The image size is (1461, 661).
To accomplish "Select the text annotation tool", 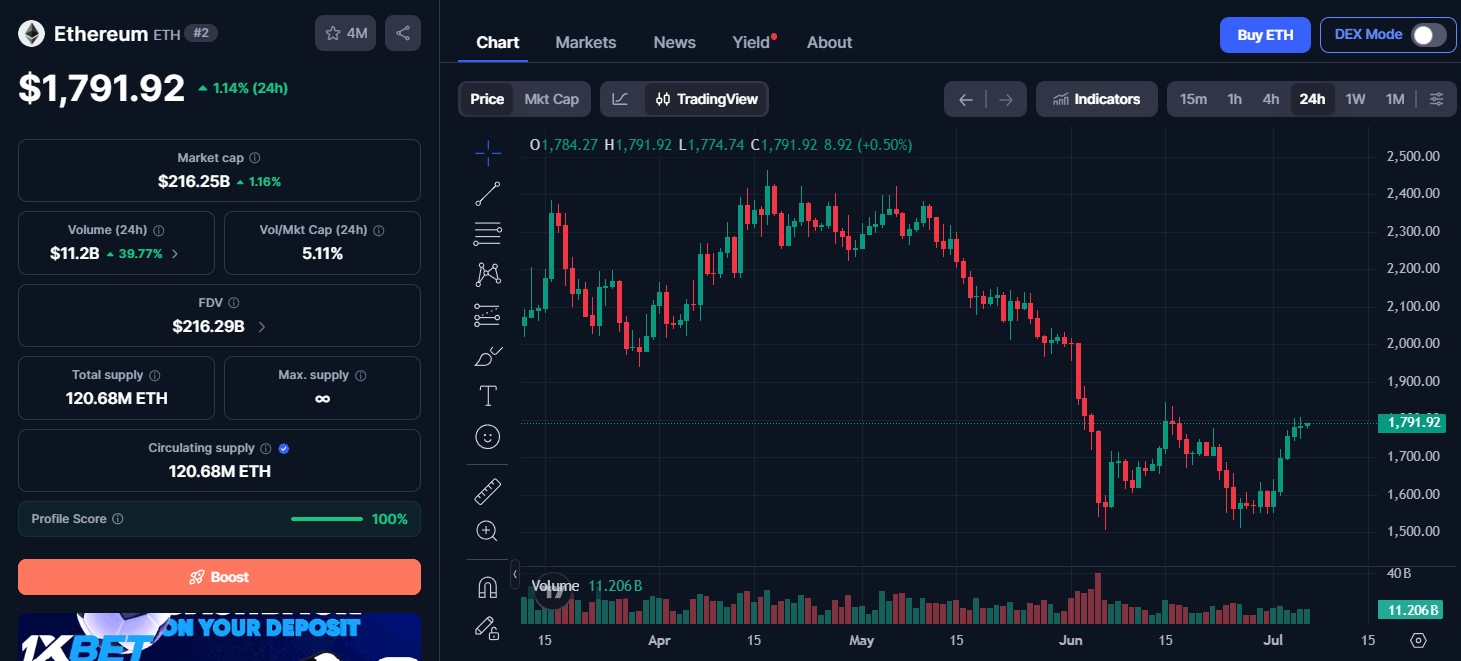I will coord(488,396).
